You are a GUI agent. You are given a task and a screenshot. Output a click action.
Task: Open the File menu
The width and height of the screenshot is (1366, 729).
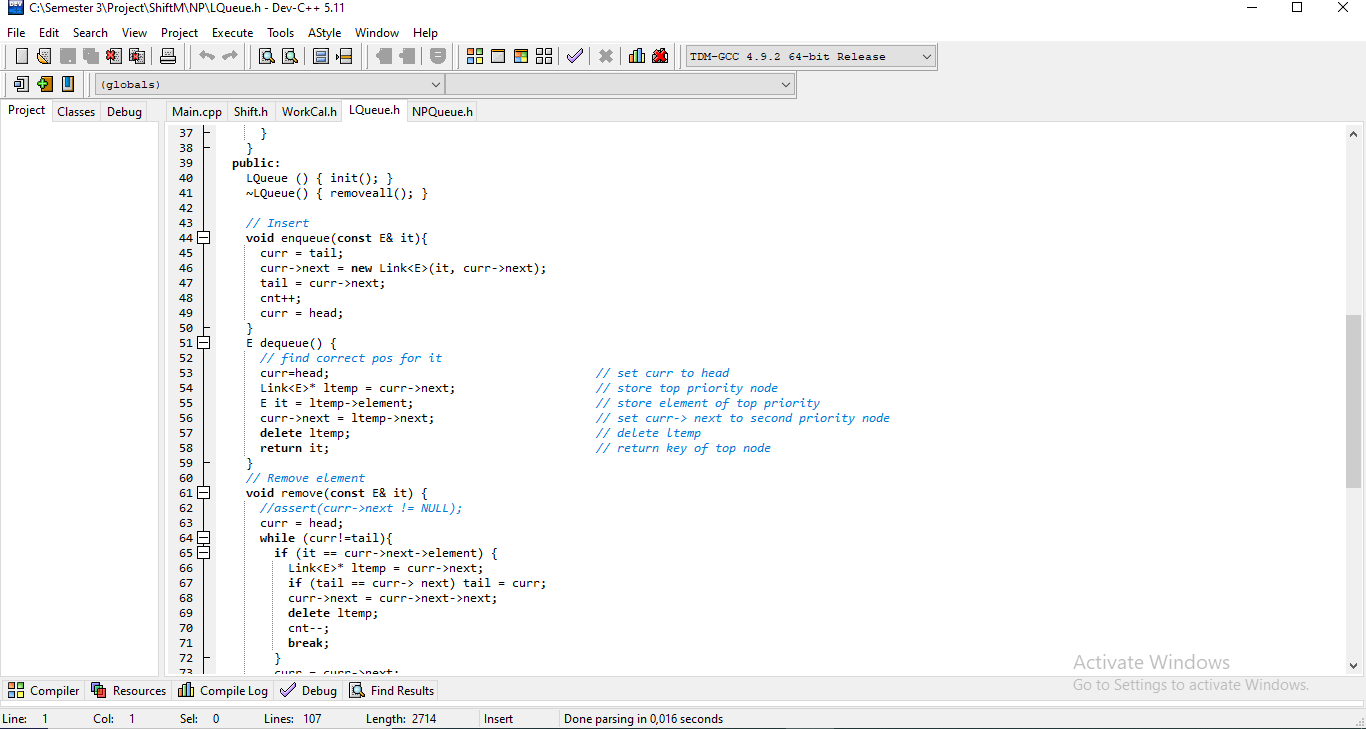16,33
